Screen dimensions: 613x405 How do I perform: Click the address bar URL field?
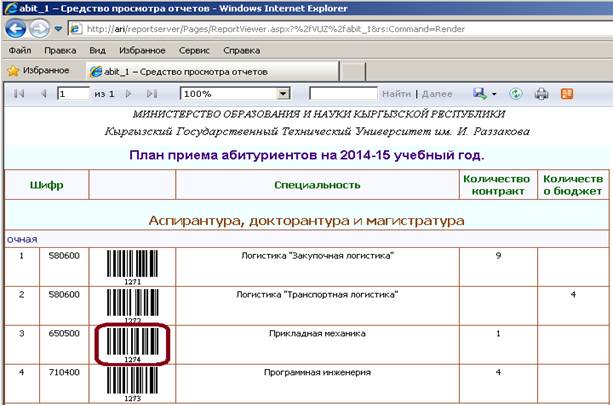point(340,29)
